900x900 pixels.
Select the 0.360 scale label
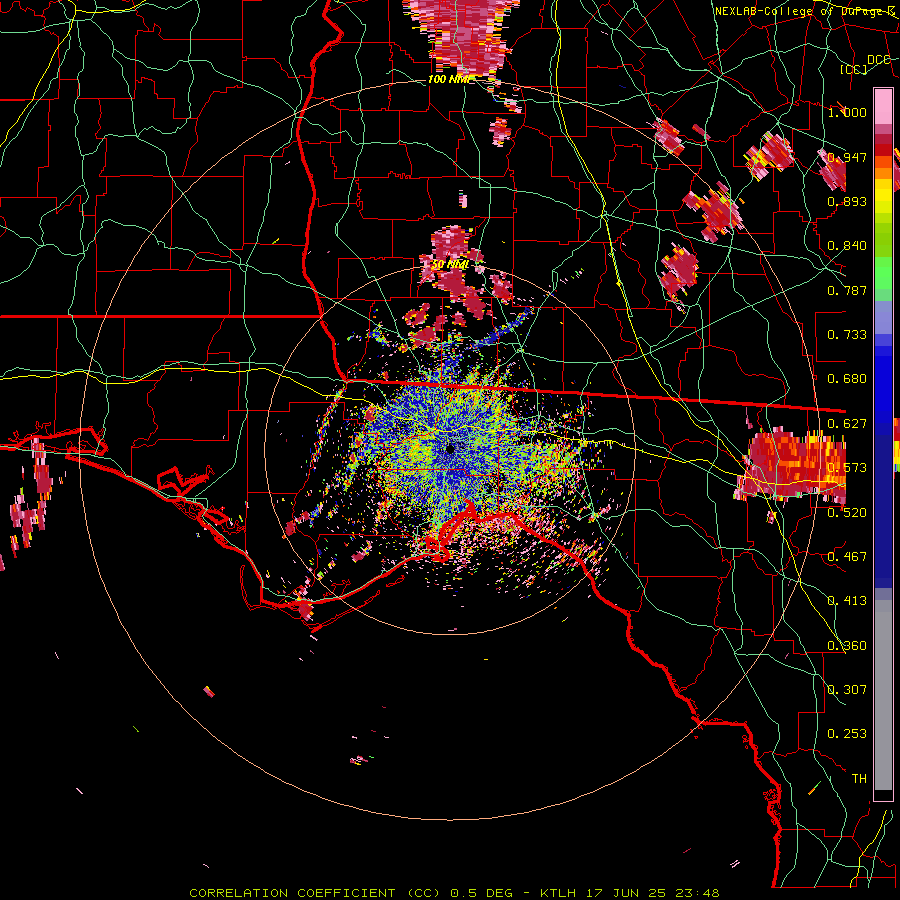[x=847, y=646]
